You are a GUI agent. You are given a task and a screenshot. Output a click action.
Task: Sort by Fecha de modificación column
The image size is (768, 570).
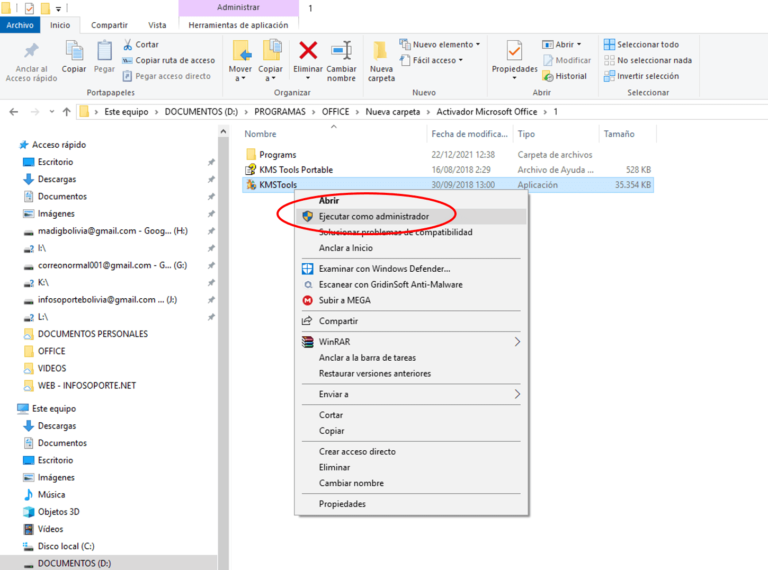click(469, 134)
